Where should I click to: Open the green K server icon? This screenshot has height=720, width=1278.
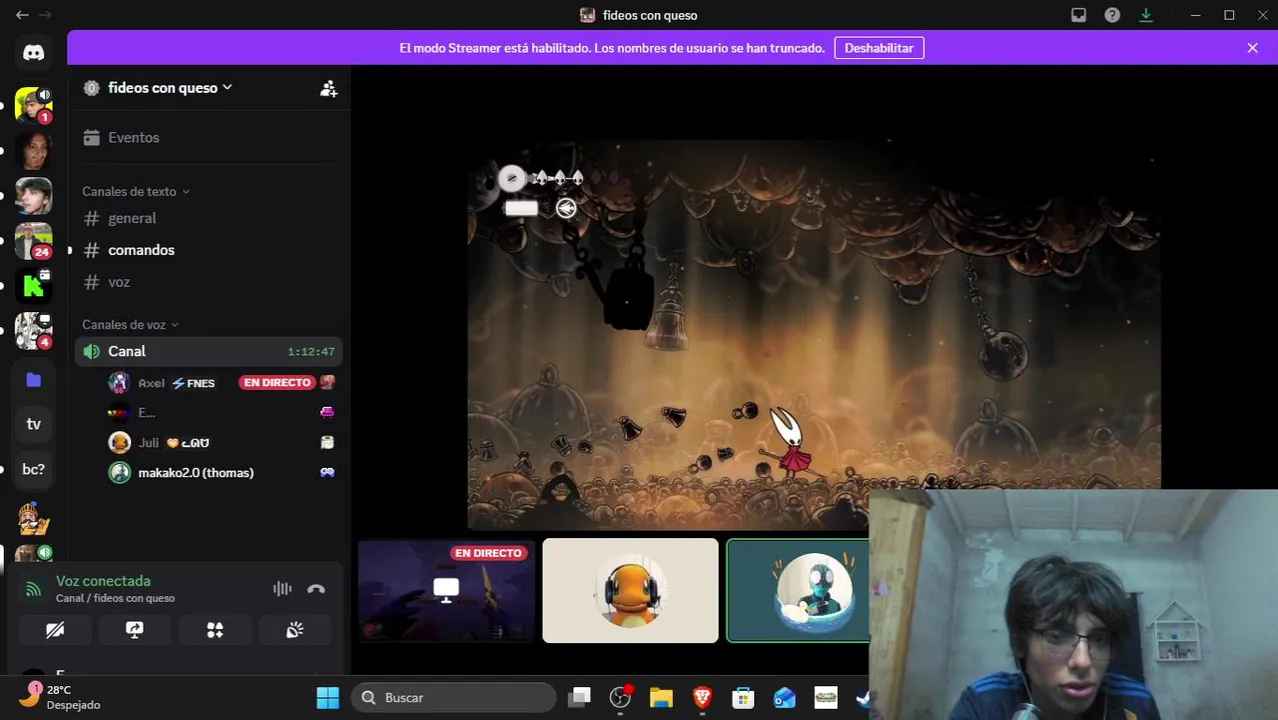(33, 286)
